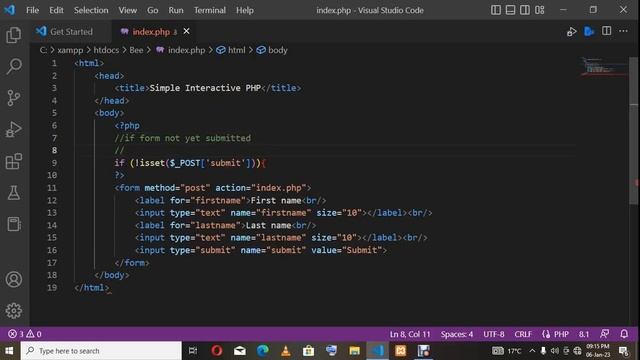Split the editor to the right
This screenshot has height=360, width=640.
tap(607, 31)
